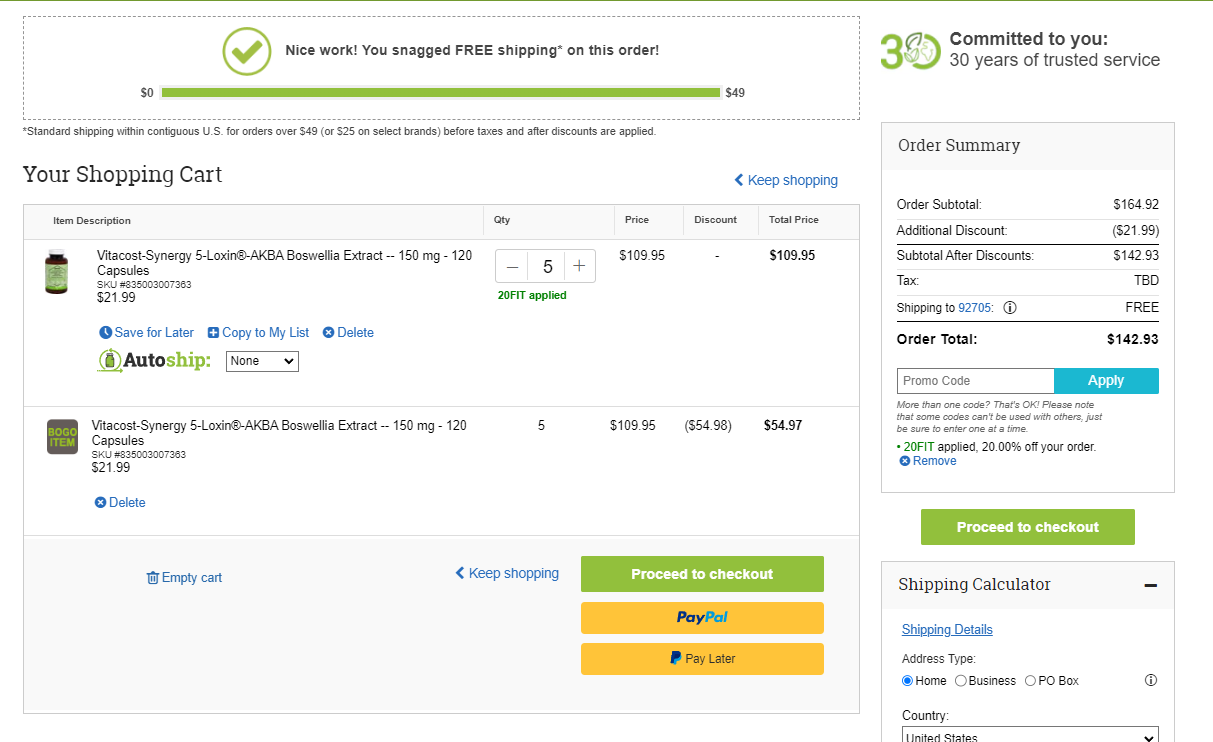Open the BOGO Boswellia Extract product title
This screenshot has width=1213, height=742.
(279, 433)
